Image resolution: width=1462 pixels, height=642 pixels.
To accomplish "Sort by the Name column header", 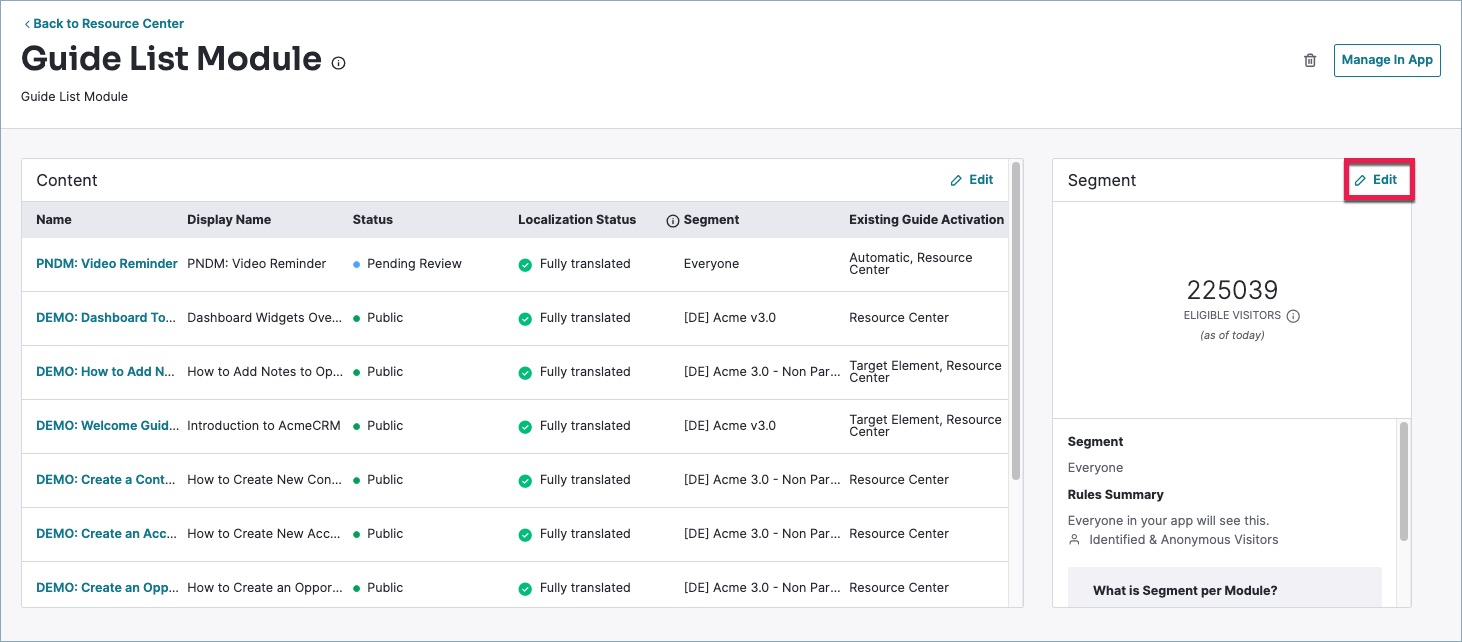I will [54, 220].
